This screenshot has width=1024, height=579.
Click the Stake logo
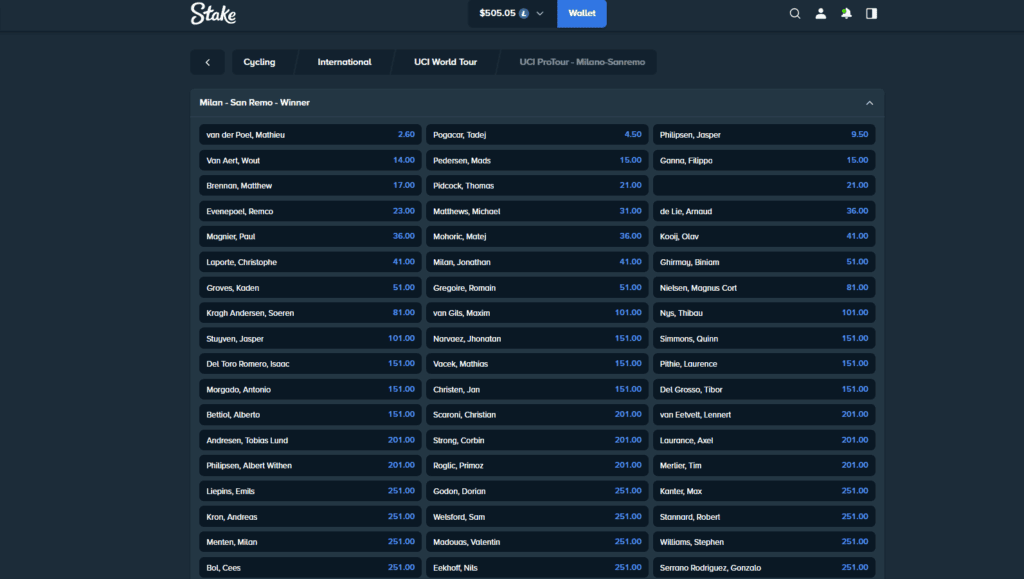(x=212, y=14)
